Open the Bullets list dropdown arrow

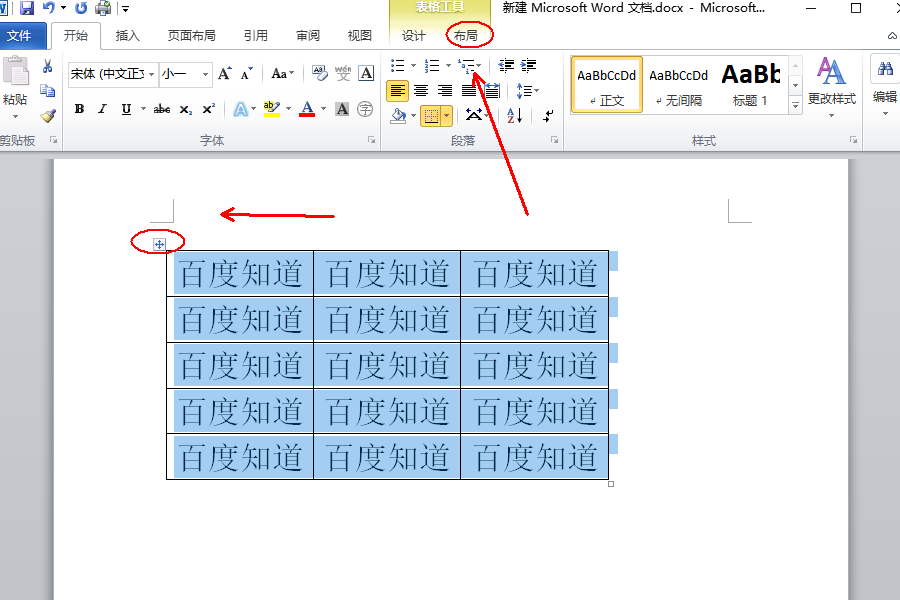tap(413, 65)
